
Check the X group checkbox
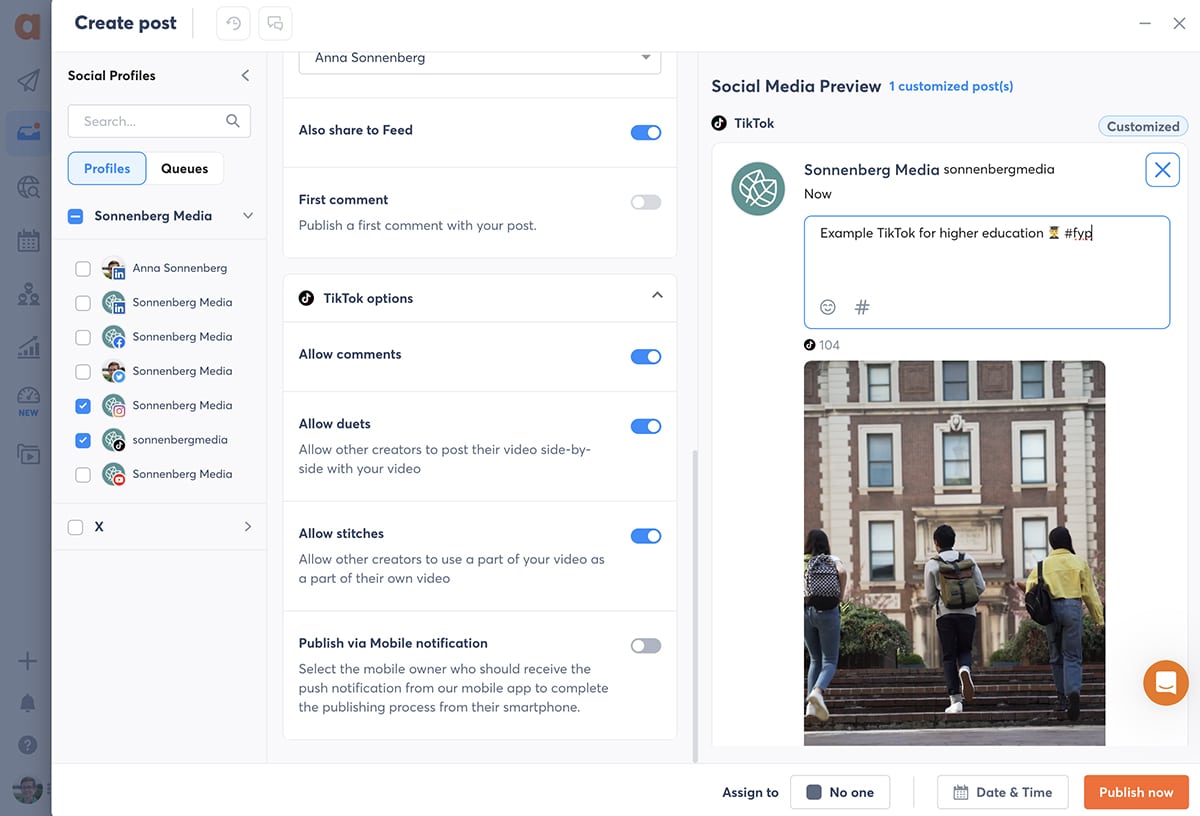point(75,527)
